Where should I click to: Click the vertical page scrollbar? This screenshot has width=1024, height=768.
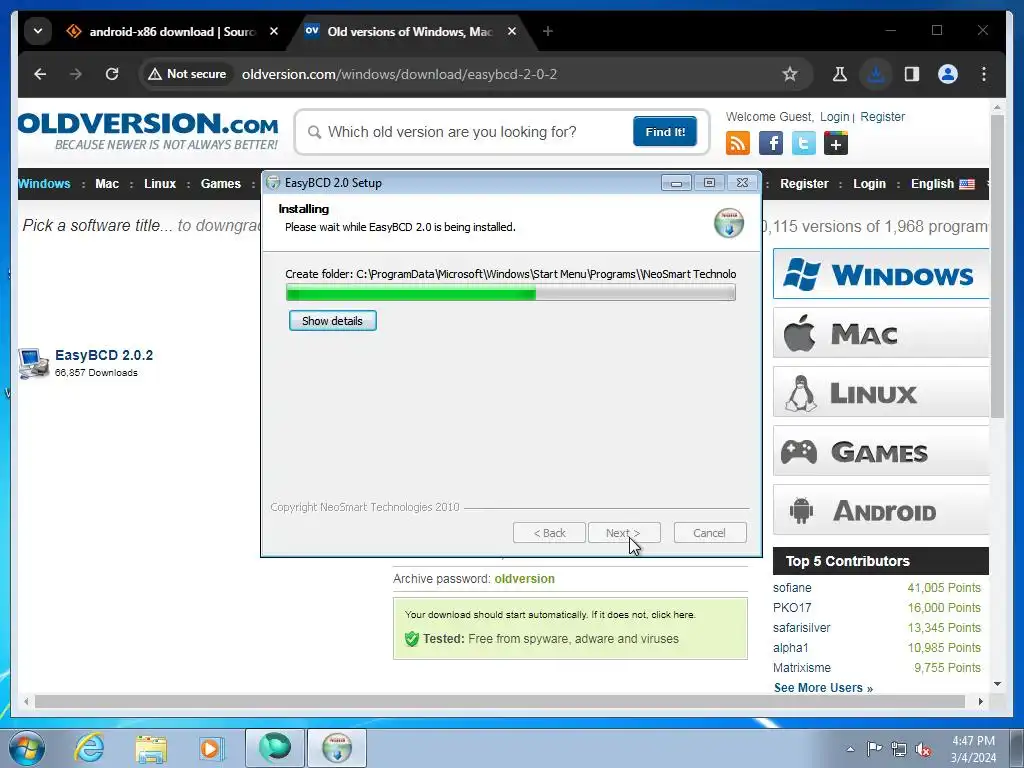point(997,266)
